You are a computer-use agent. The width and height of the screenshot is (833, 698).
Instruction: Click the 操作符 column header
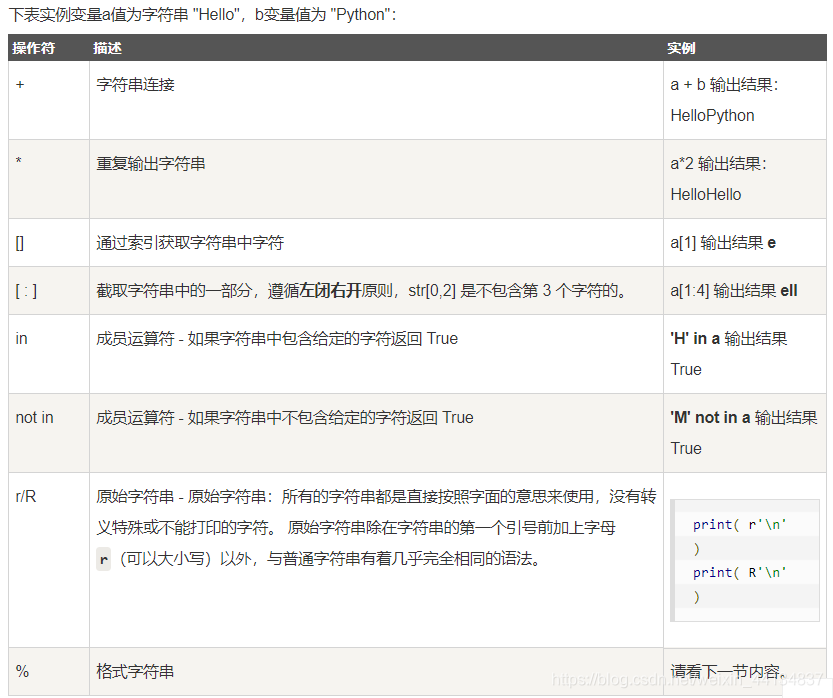(x=33, y=48)
